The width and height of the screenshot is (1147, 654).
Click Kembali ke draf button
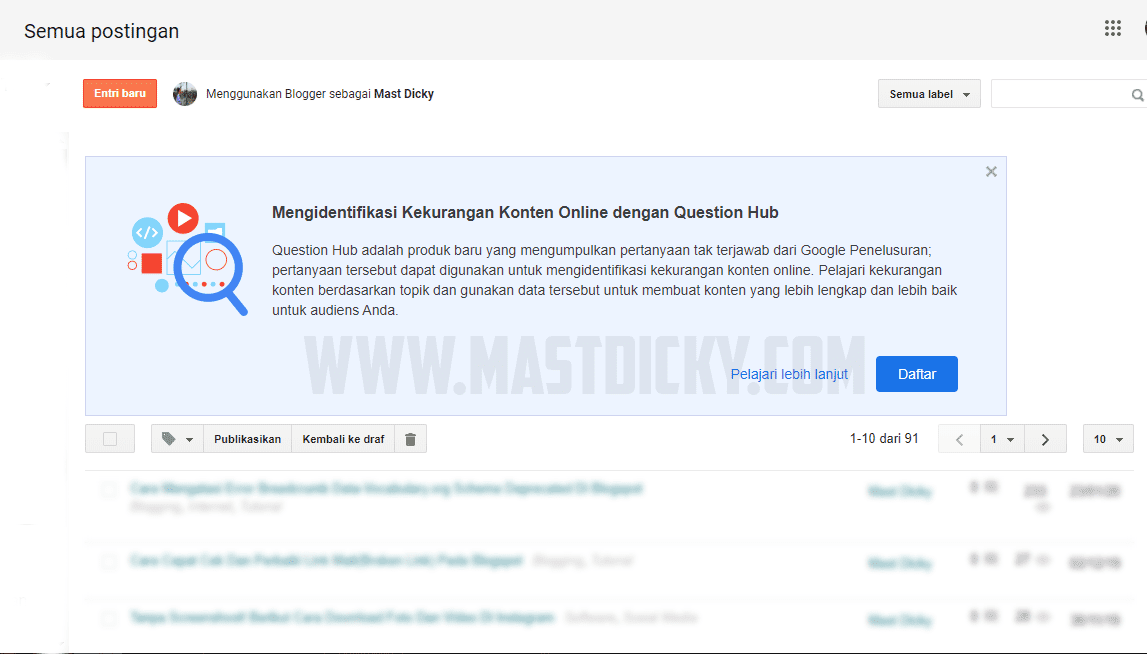343,439
